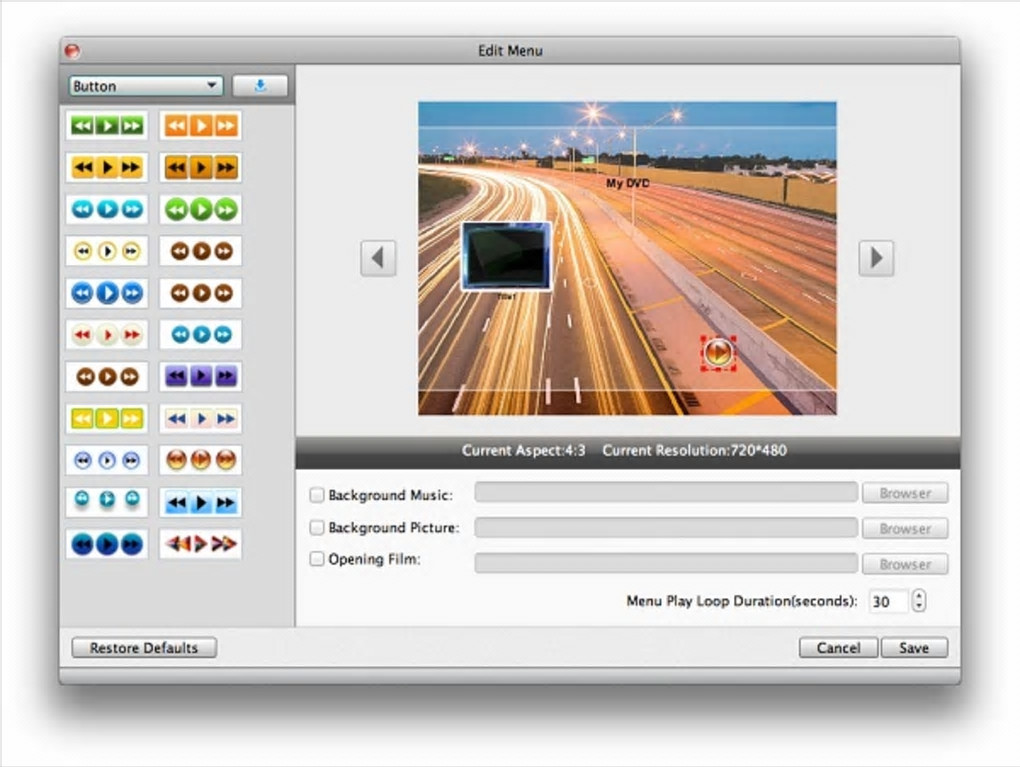Click the Background Music path field

point(665,493)
